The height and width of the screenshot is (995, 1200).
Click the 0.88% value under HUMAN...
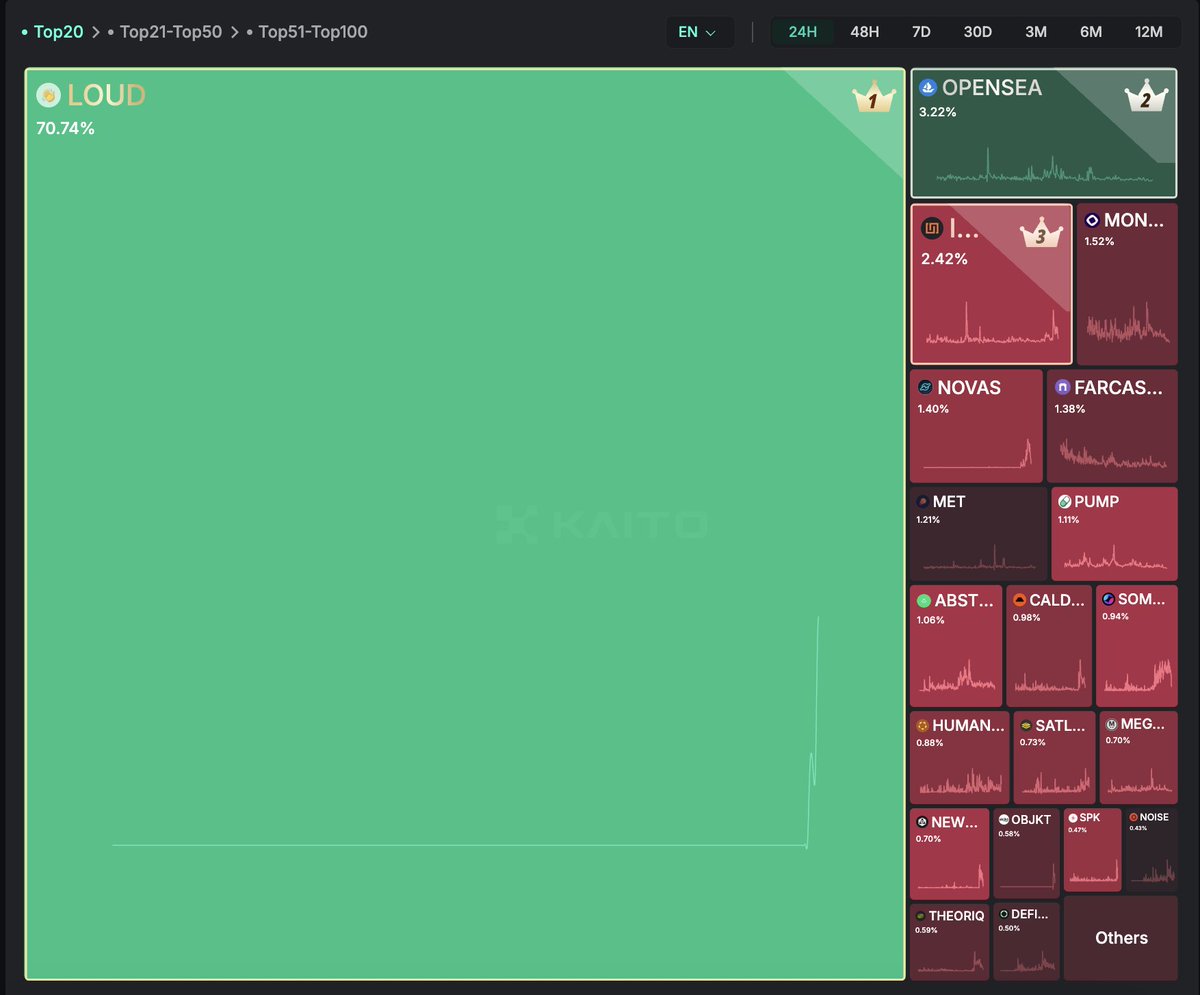click(929, 742)
